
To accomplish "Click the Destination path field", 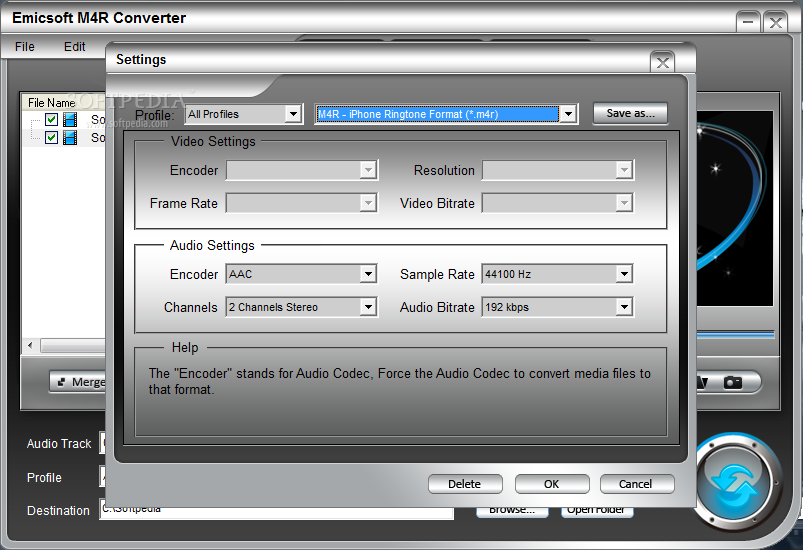I will click(277, 513).
